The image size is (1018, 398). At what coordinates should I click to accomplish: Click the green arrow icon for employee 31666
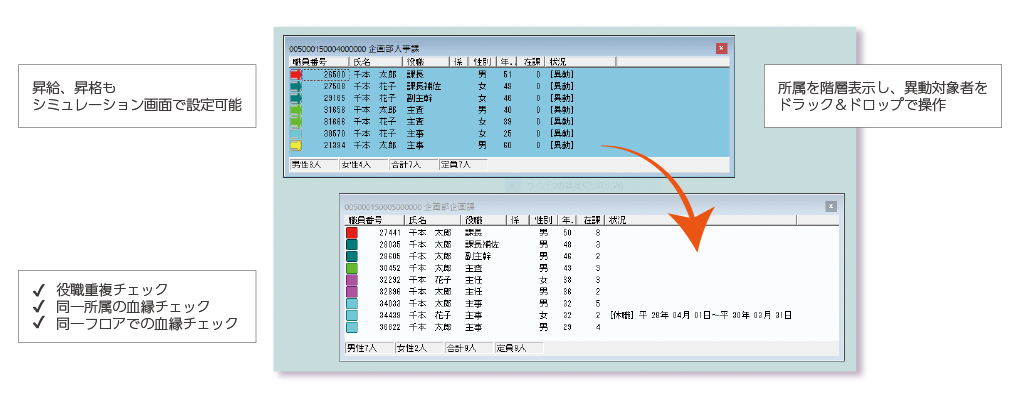tap(296, 121)
